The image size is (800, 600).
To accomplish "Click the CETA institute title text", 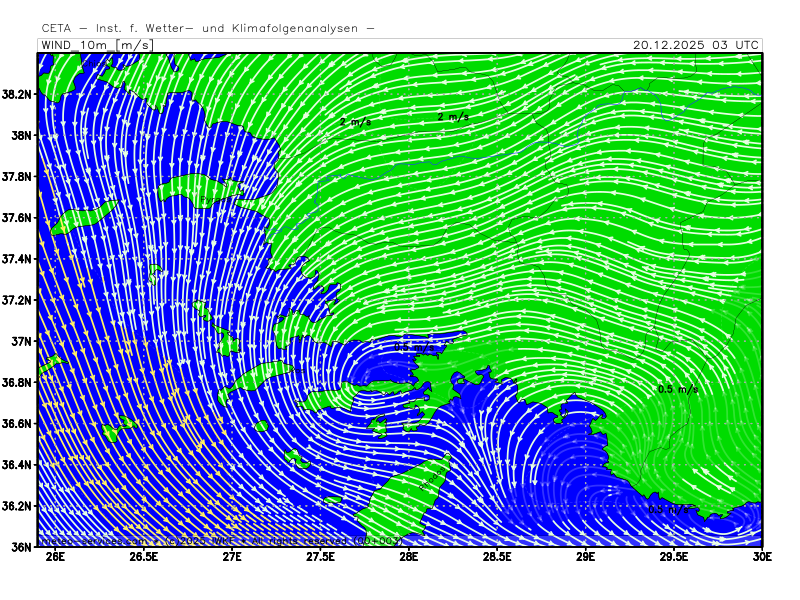I will 208,28.
